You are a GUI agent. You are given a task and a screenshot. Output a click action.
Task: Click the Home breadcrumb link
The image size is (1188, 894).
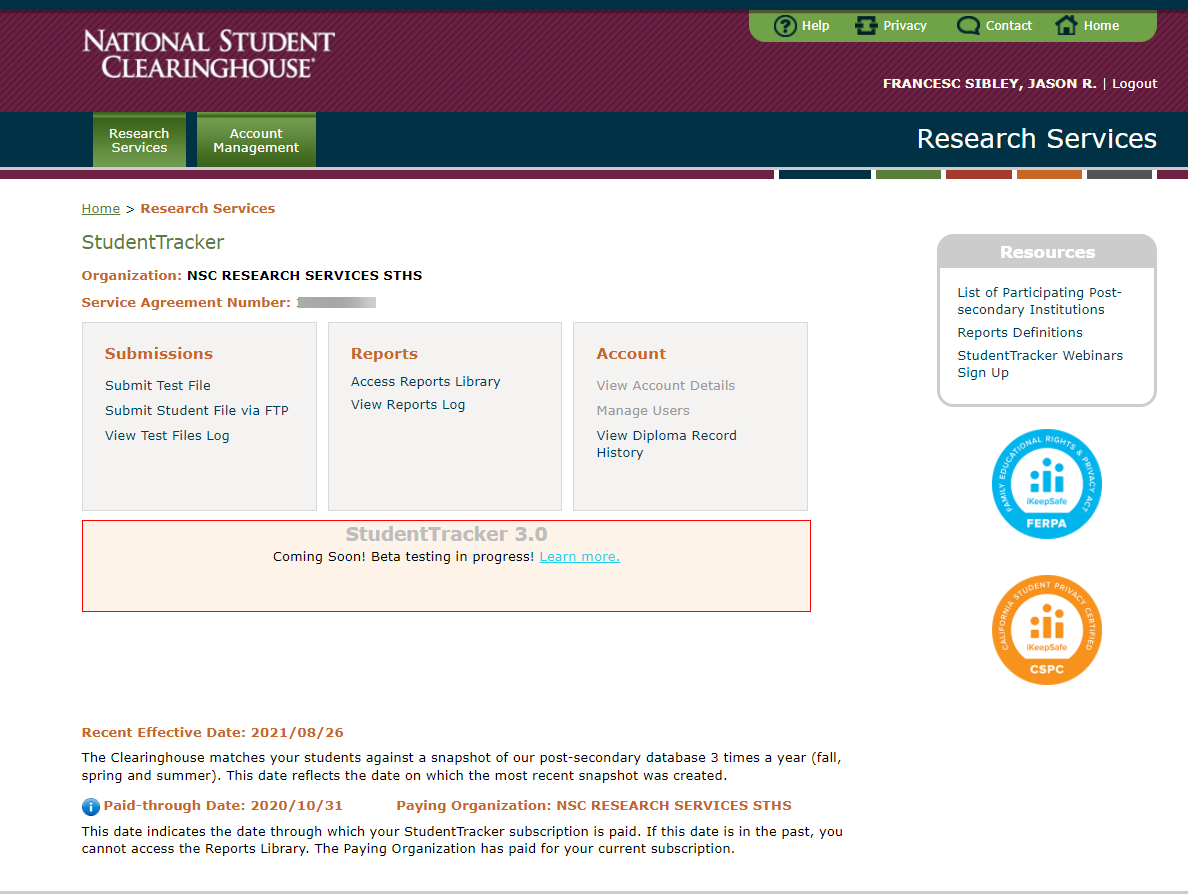pyautogui.click(x=101, y=208)
